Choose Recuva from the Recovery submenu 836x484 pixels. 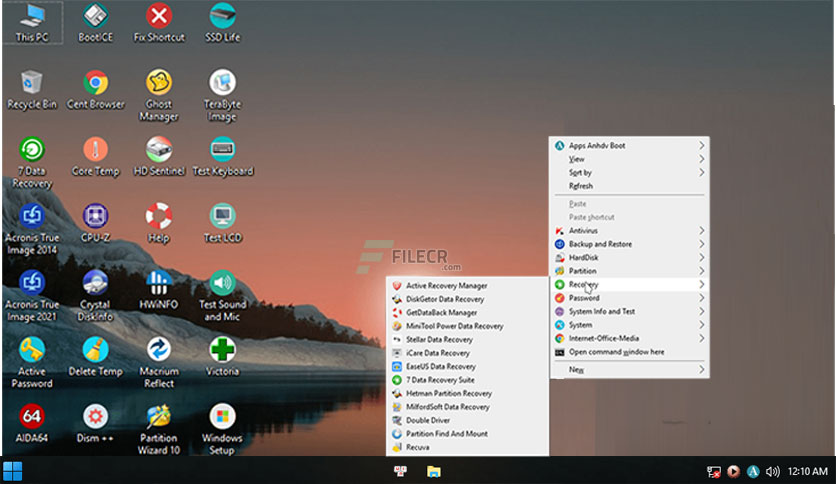(x=418, y=448)
